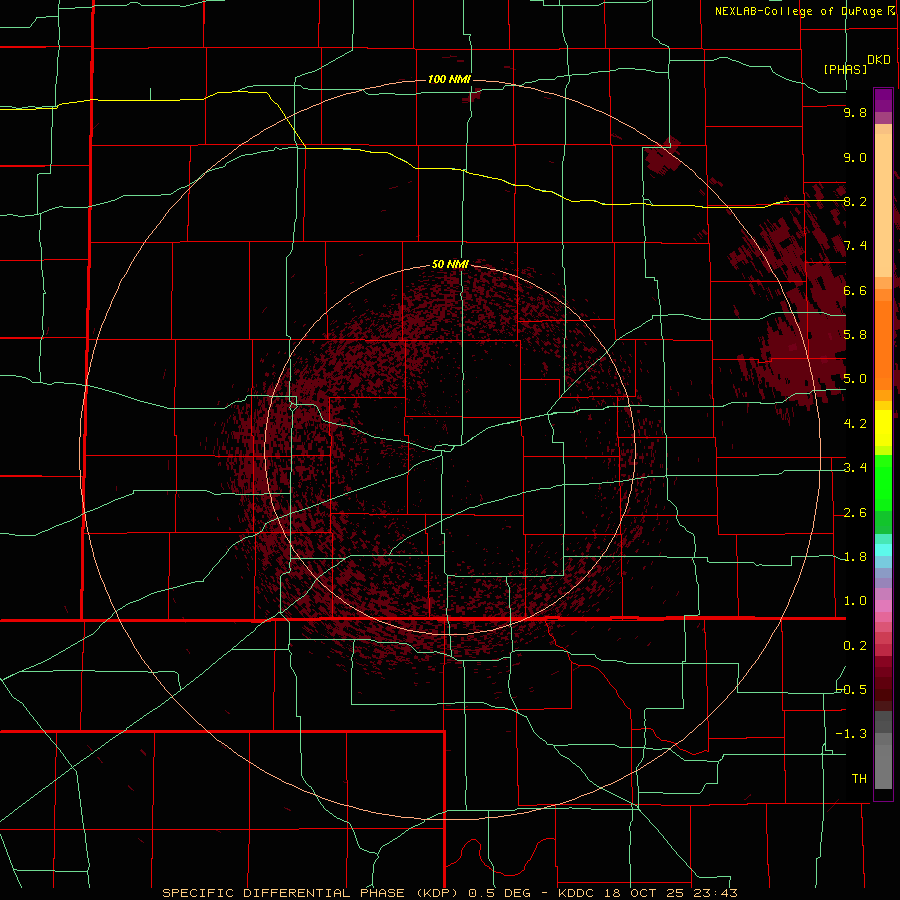
Task: Click the 8.2 scale value
Action: (855, 201)
